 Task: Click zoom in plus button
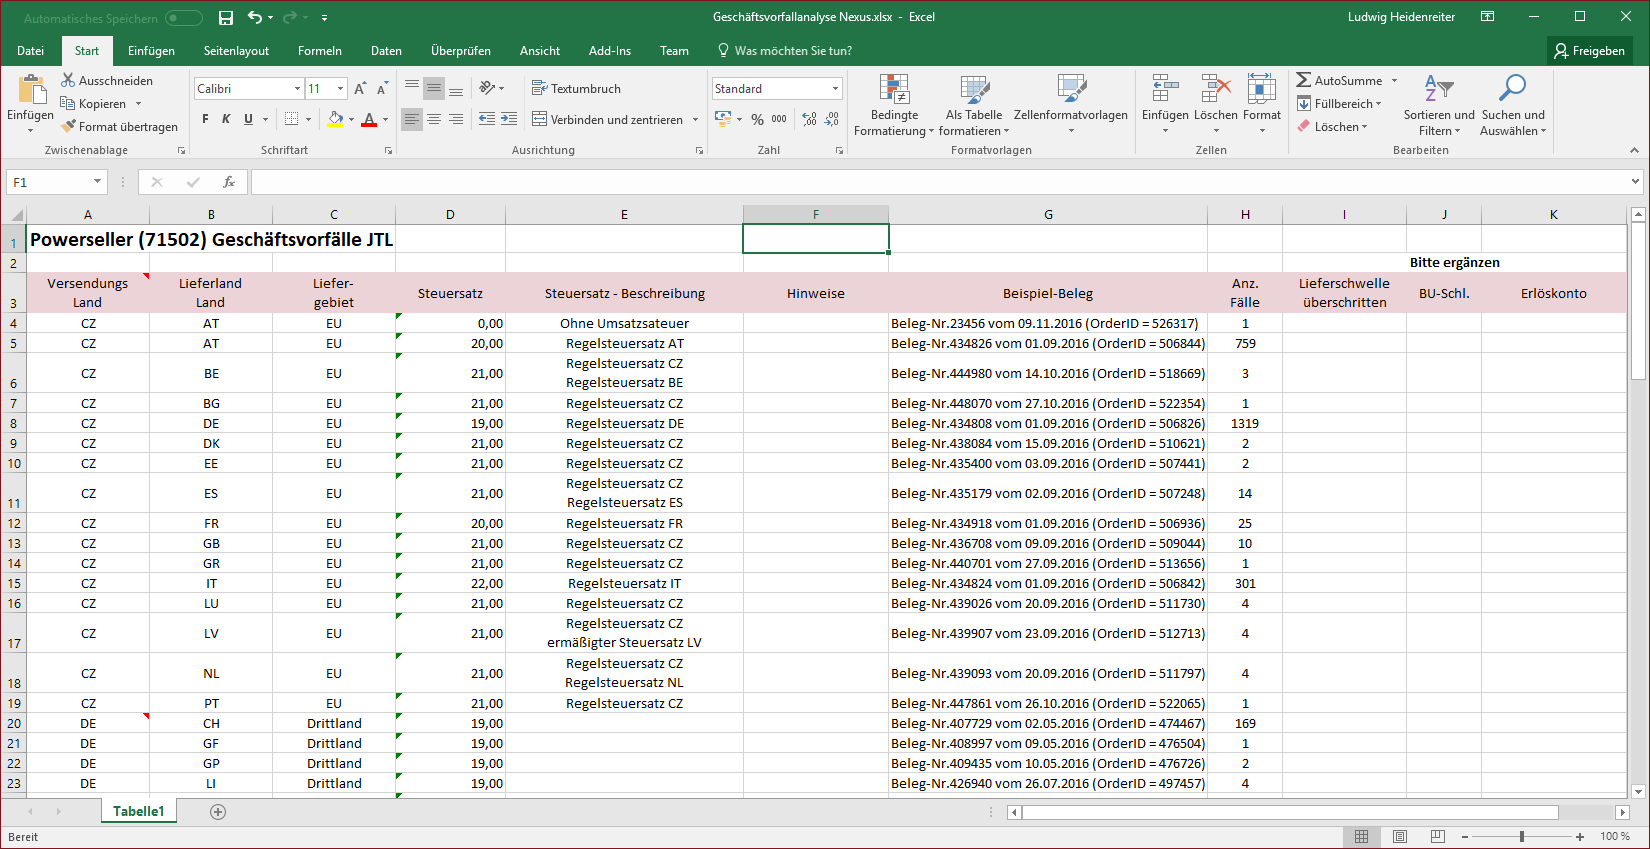point(1580,837)
